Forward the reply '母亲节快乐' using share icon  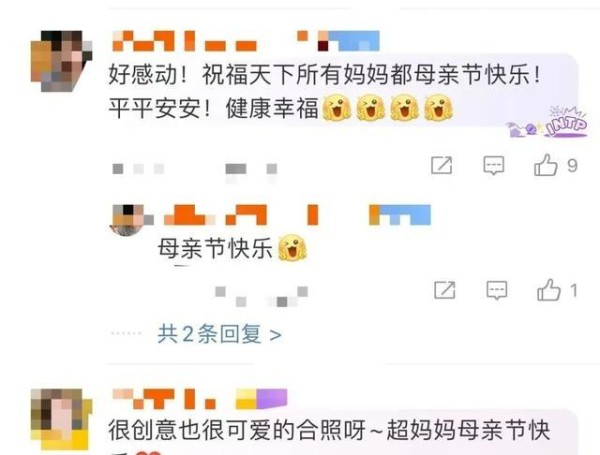tap(444, 290)
